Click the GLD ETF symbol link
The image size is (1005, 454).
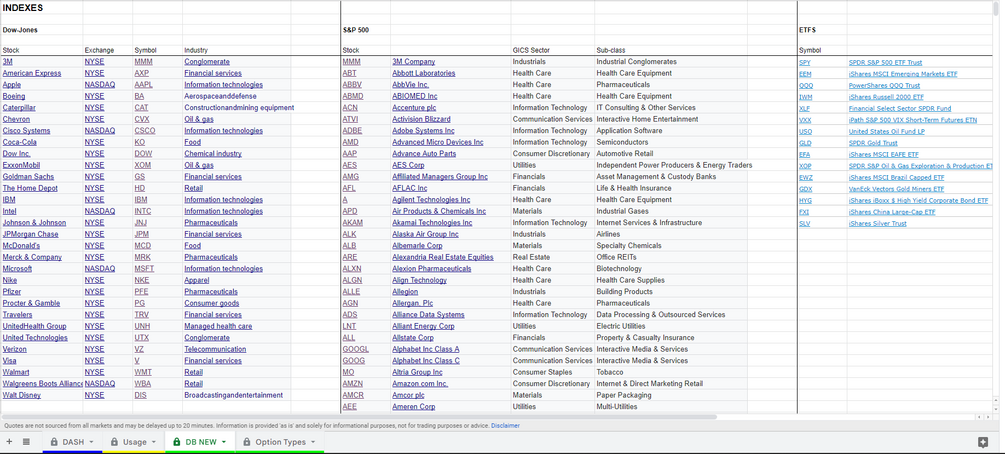click(805, 144)
